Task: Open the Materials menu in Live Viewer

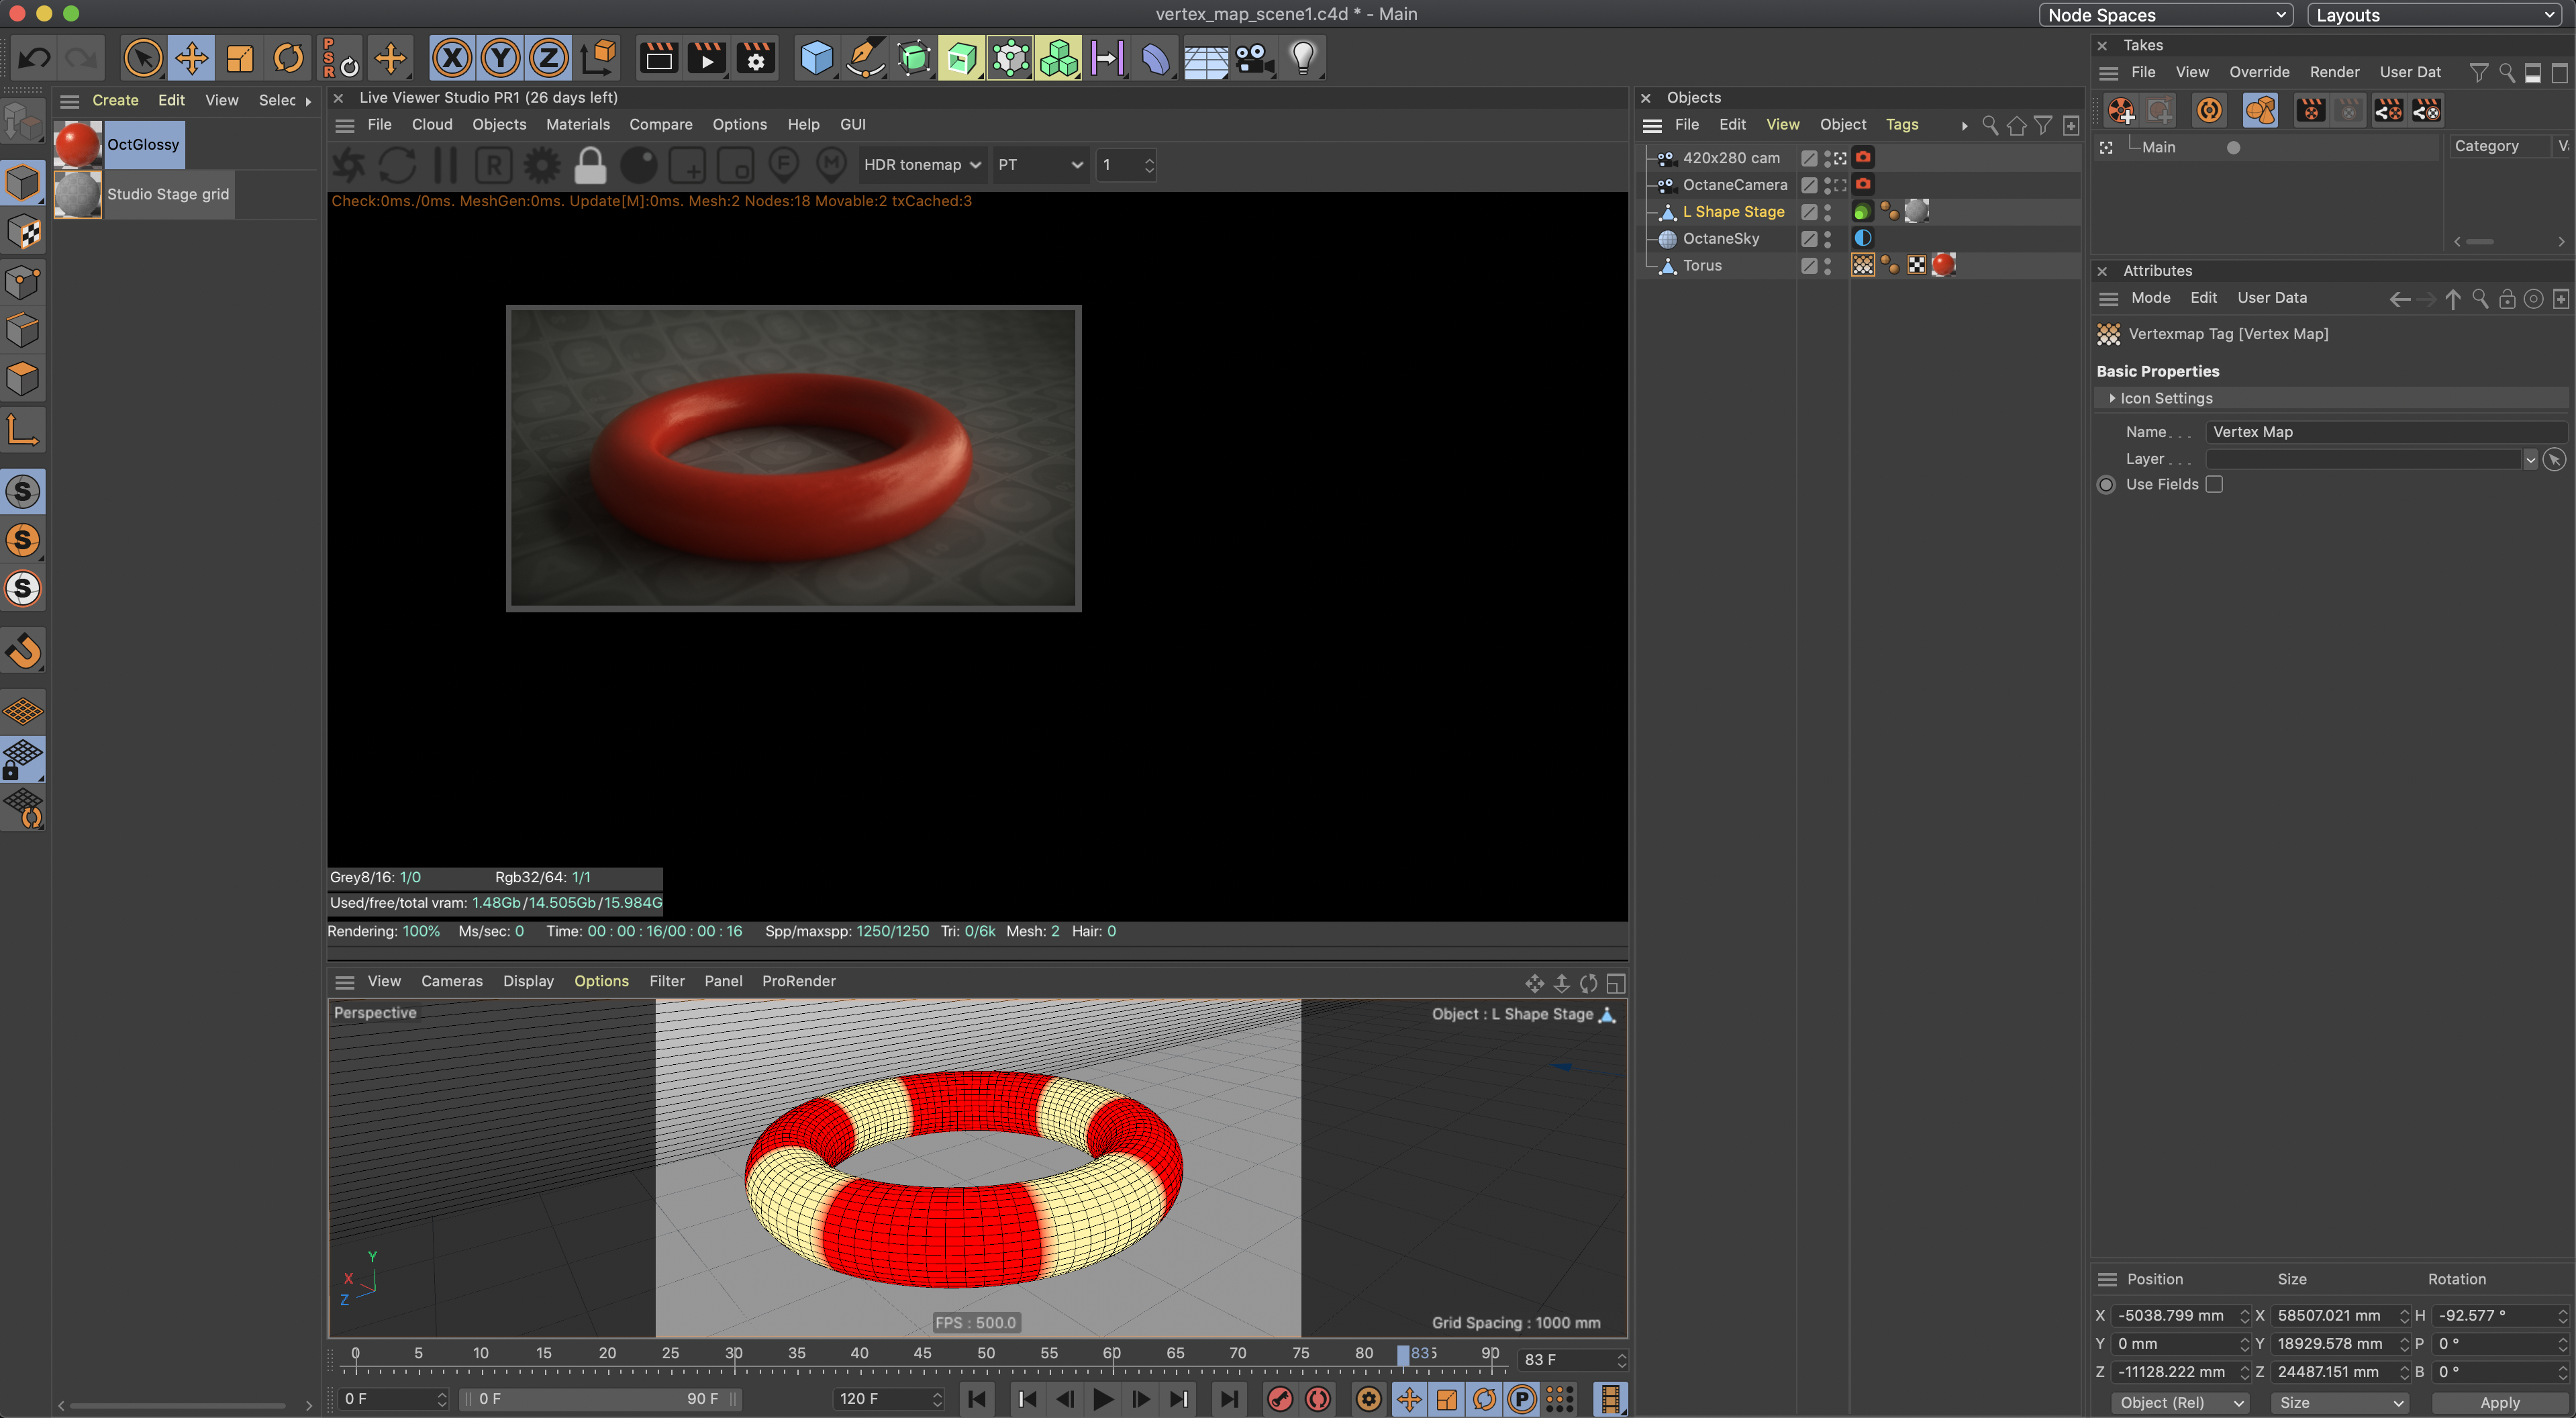Action: pyautogui.click(x=577, y=124)
